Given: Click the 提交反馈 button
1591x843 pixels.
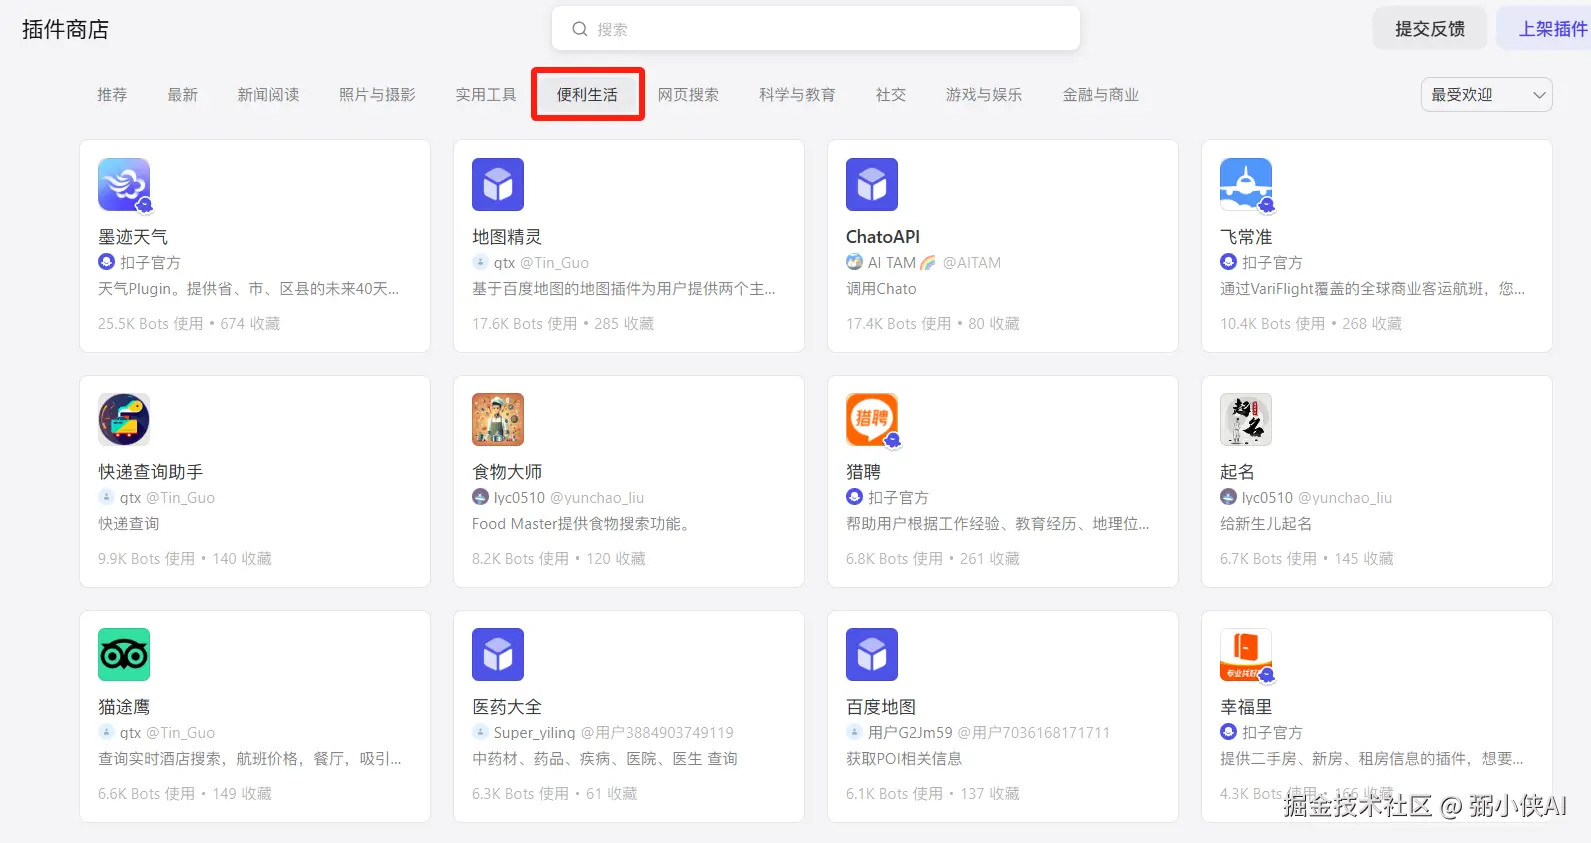Looking at the screenshot, I should click(1430, 29).
